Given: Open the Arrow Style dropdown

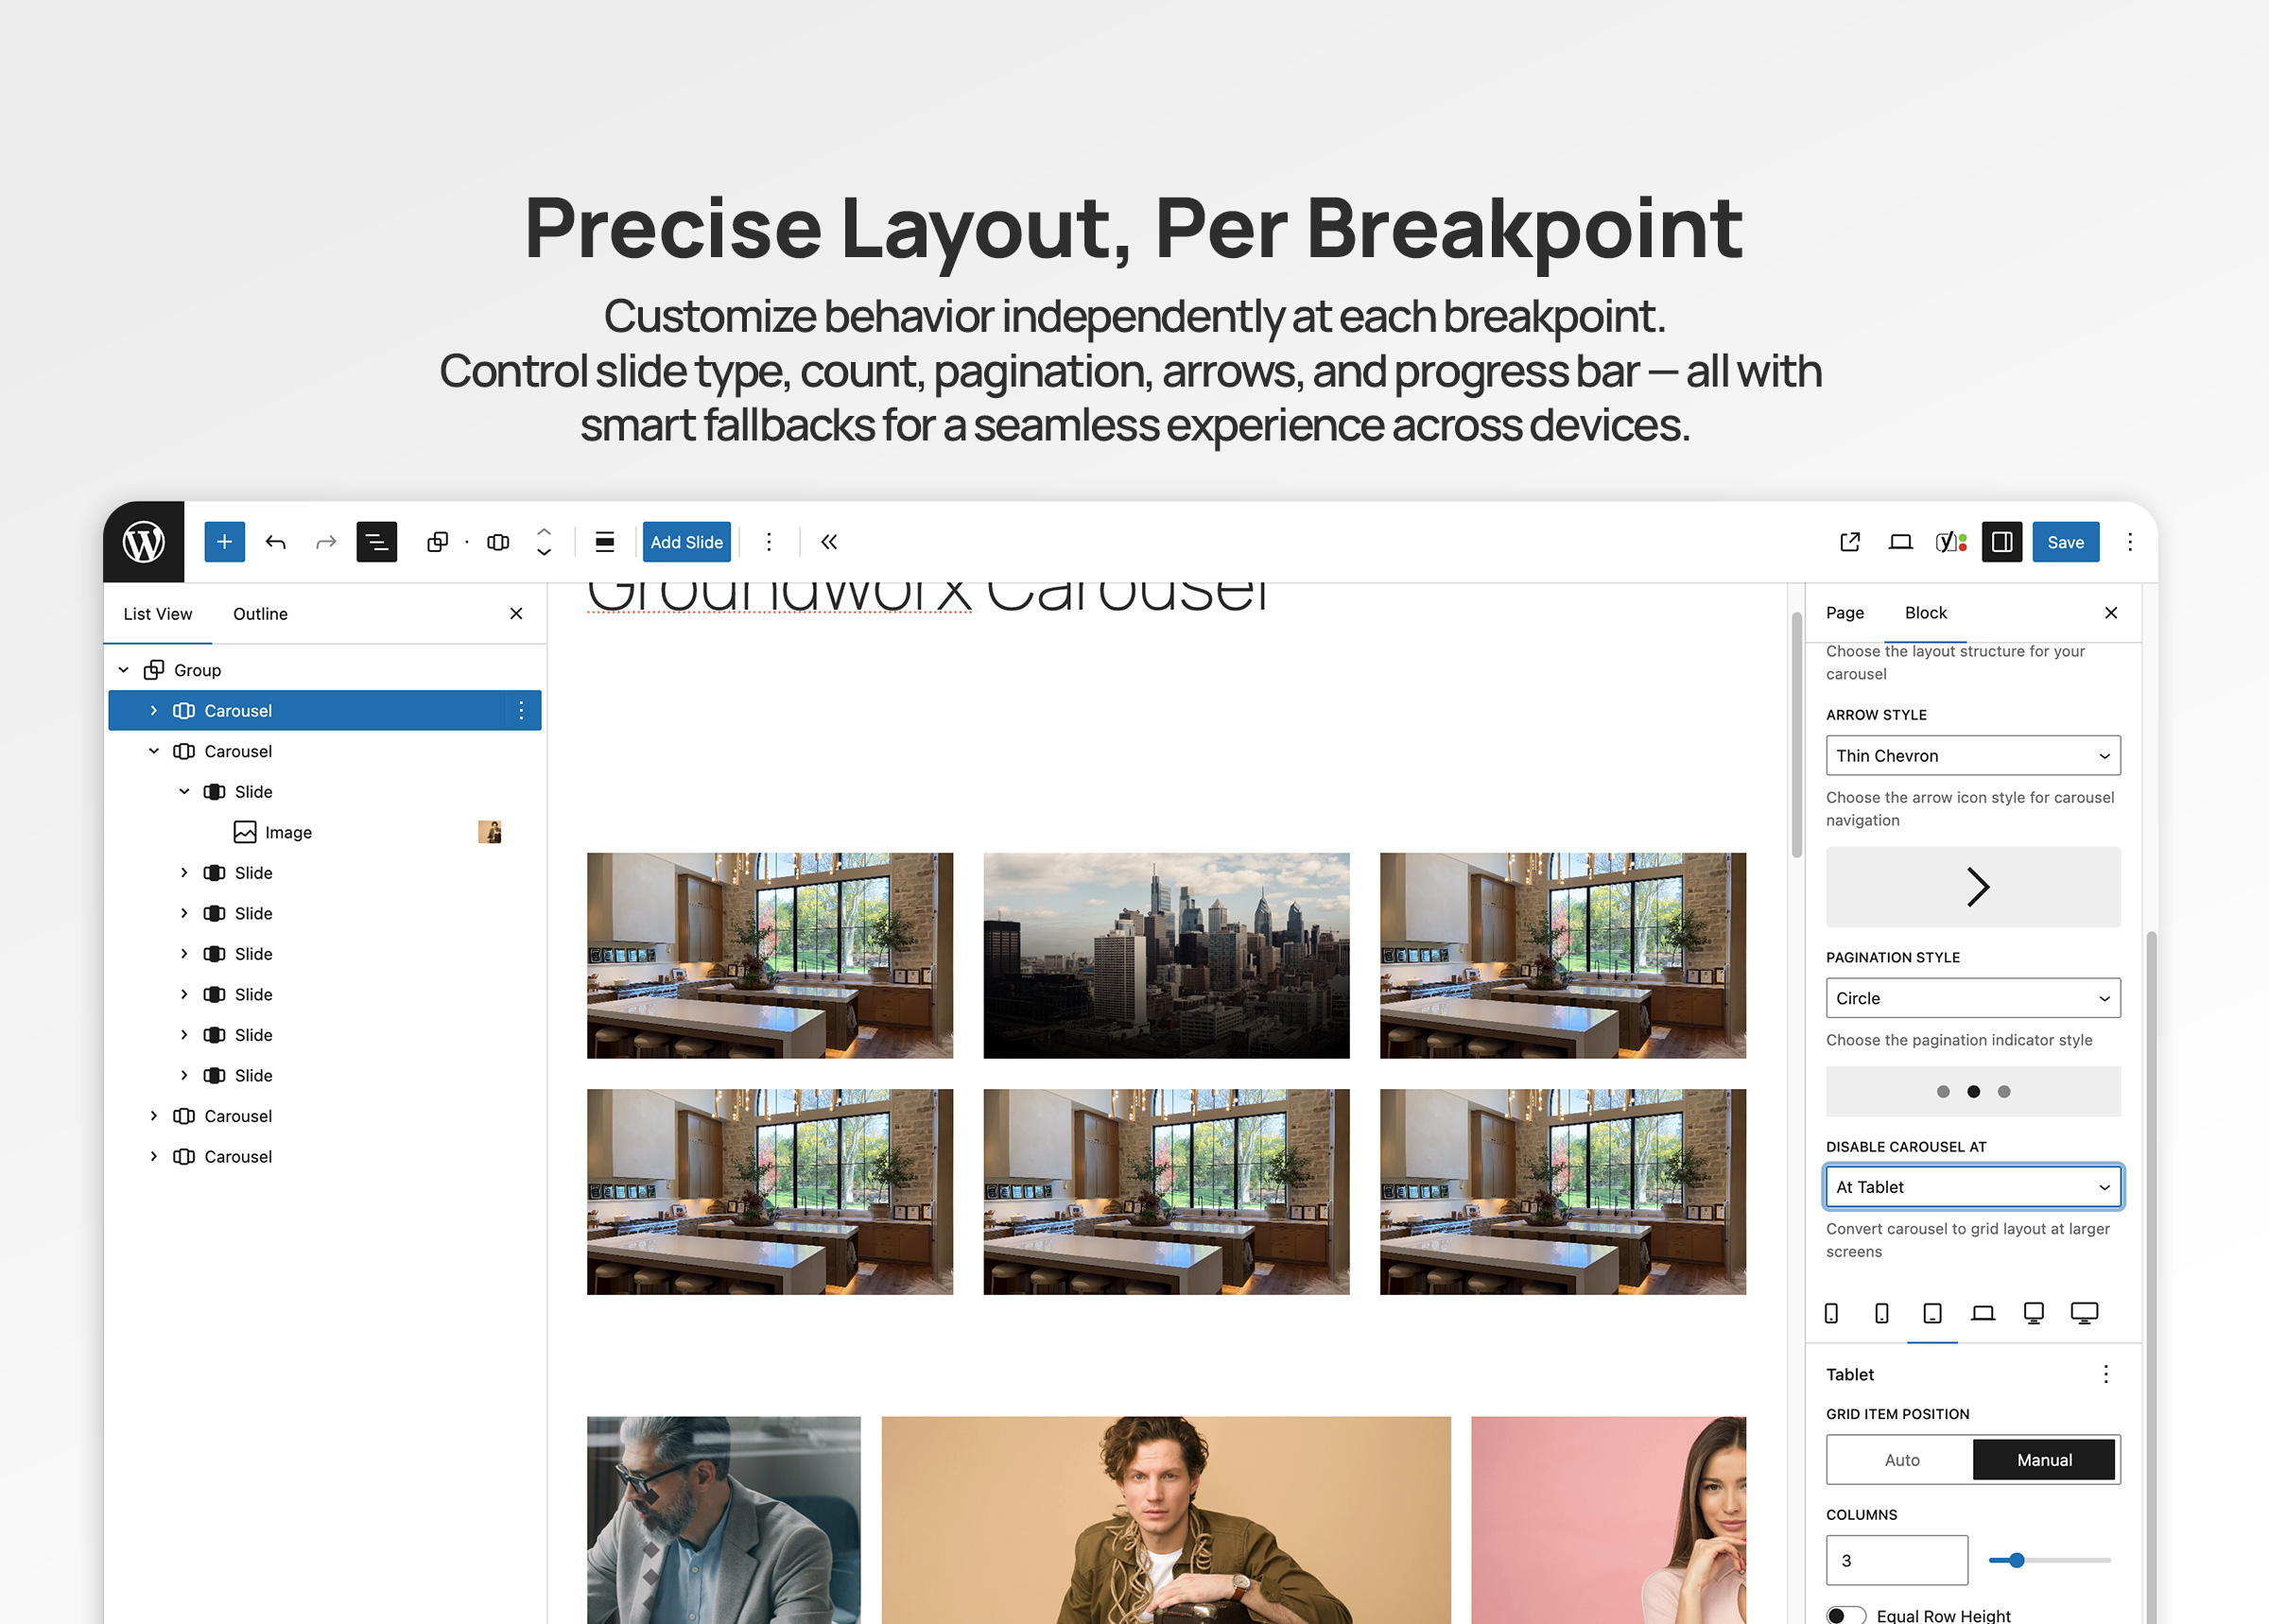Looking at the screenshot, I should pyautogui.click(x=1972, y=756).
